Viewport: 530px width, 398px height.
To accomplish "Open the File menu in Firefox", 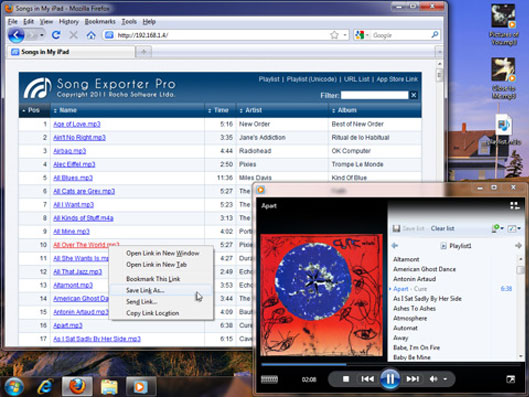I will point(13,21).
